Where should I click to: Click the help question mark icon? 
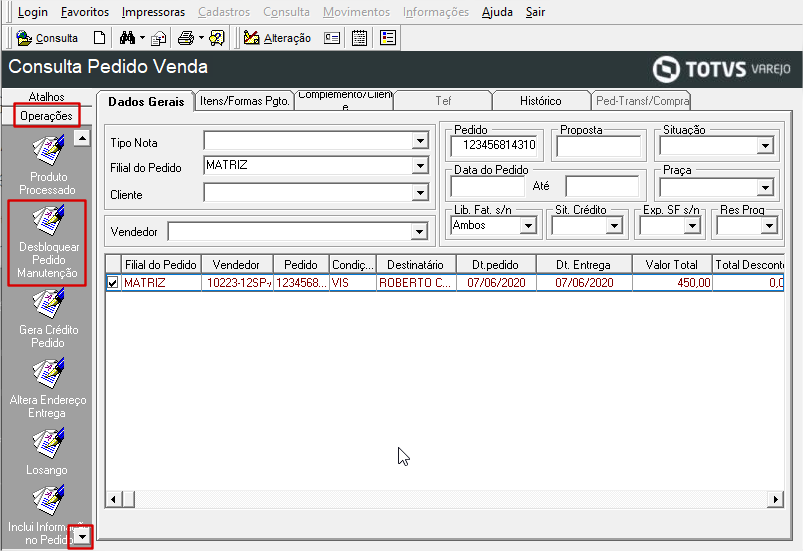coord(217,38)
